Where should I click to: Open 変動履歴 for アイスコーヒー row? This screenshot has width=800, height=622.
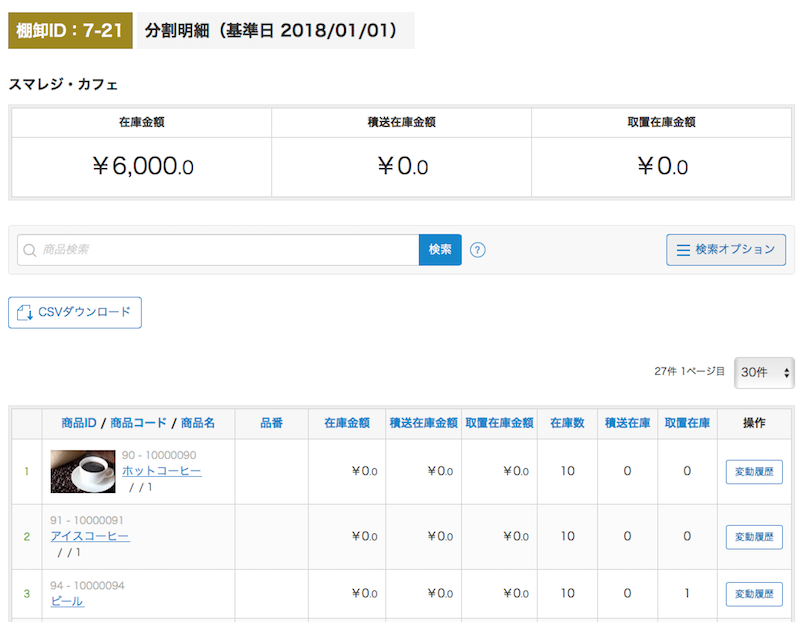point(754,537)
